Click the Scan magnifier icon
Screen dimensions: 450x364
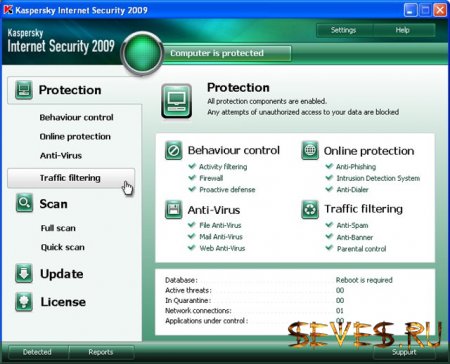click(x=24, y=203)
